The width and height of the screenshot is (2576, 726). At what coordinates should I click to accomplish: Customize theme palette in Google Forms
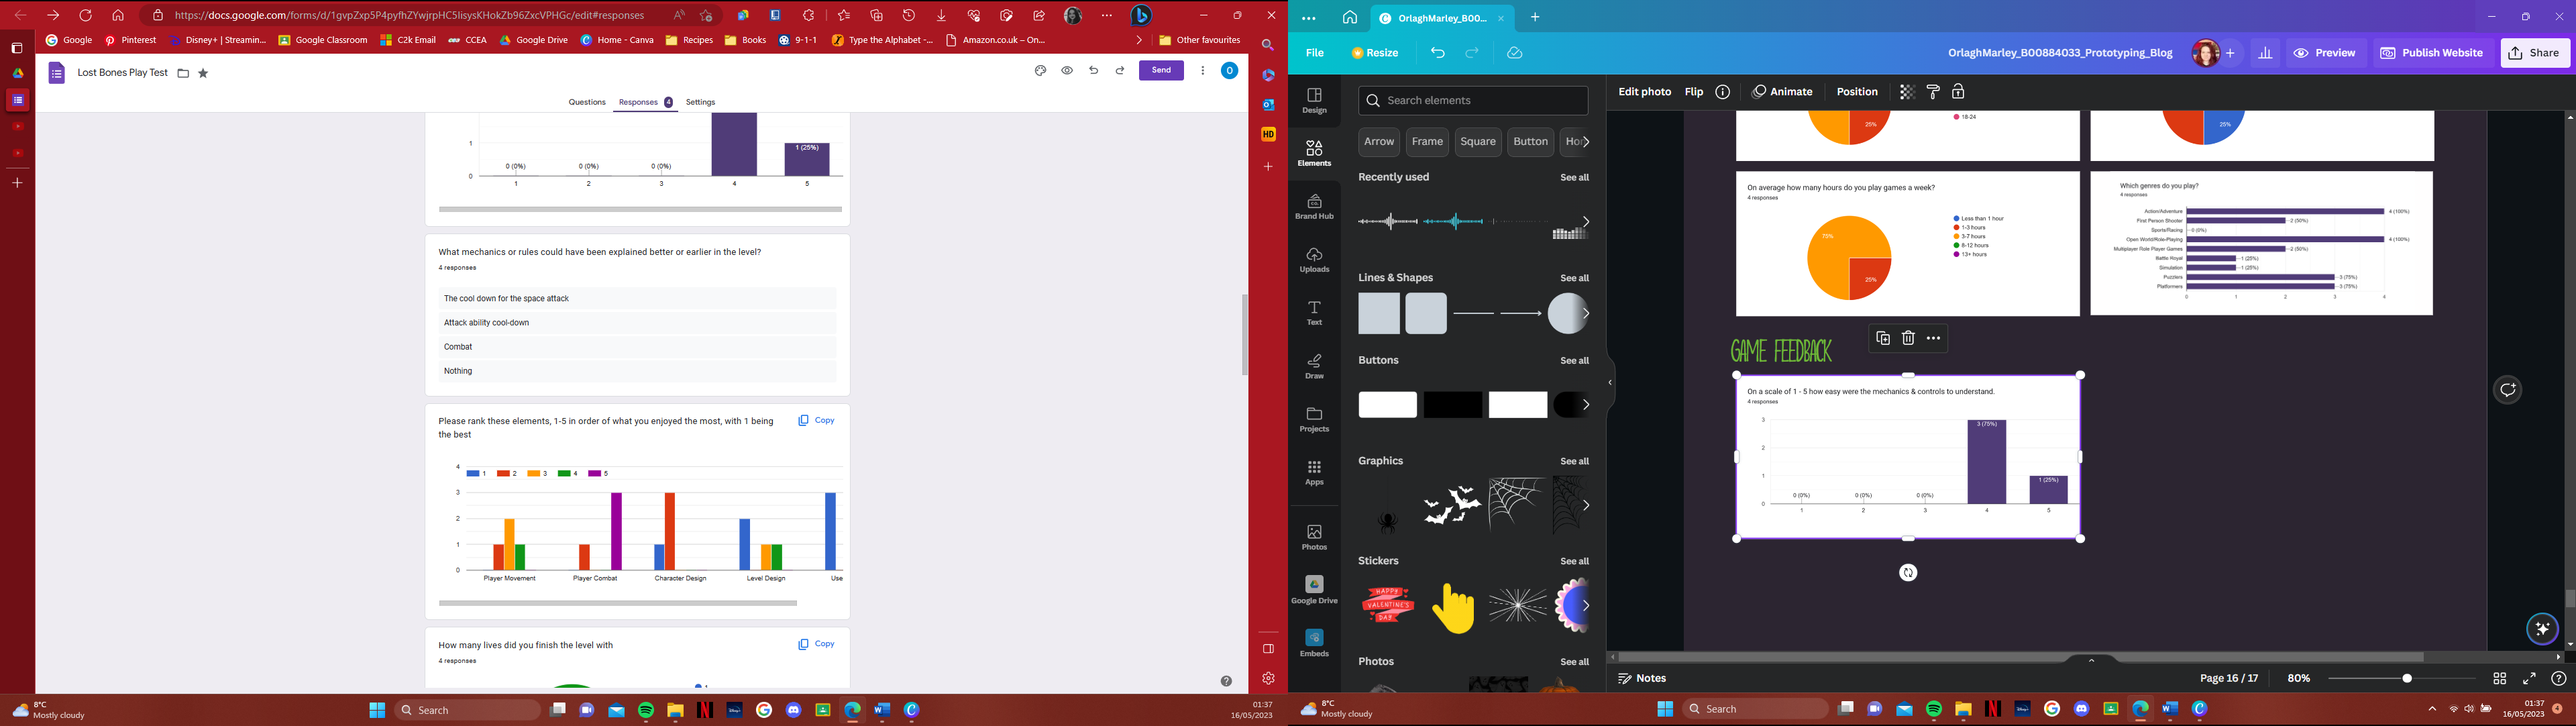(x=1040, y=71)
